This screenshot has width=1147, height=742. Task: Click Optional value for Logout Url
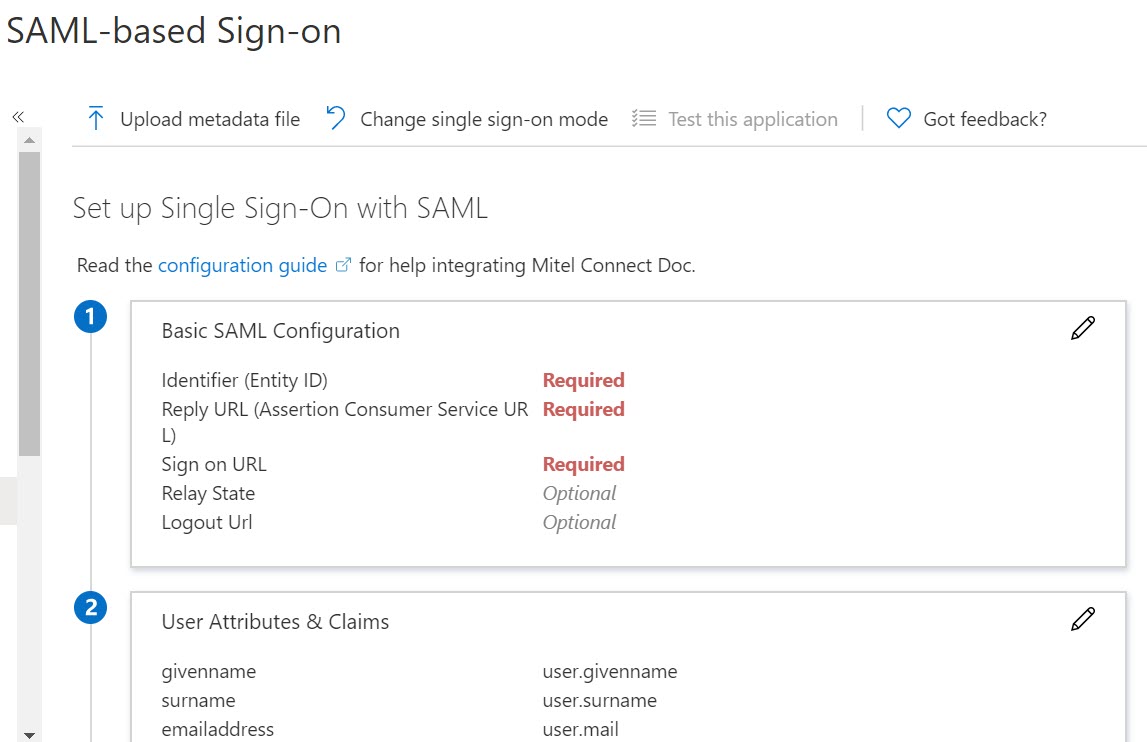(x=579, y=522)
